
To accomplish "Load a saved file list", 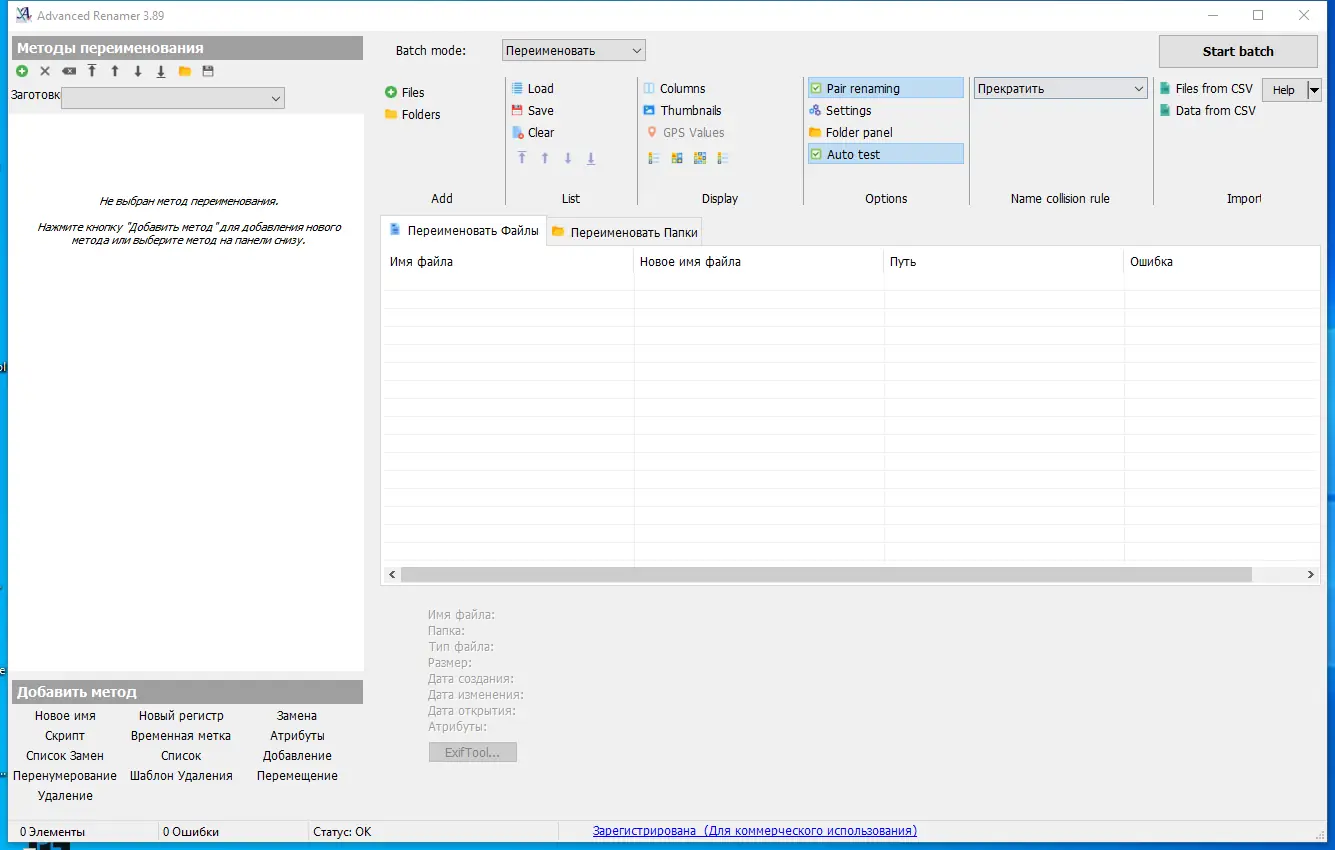I will [533, 88].
